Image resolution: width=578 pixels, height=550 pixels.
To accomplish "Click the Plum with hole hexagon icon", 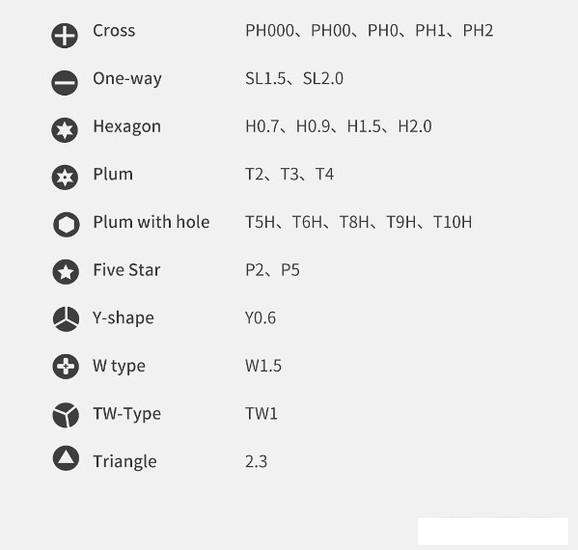I will click(x=66, y=224).
